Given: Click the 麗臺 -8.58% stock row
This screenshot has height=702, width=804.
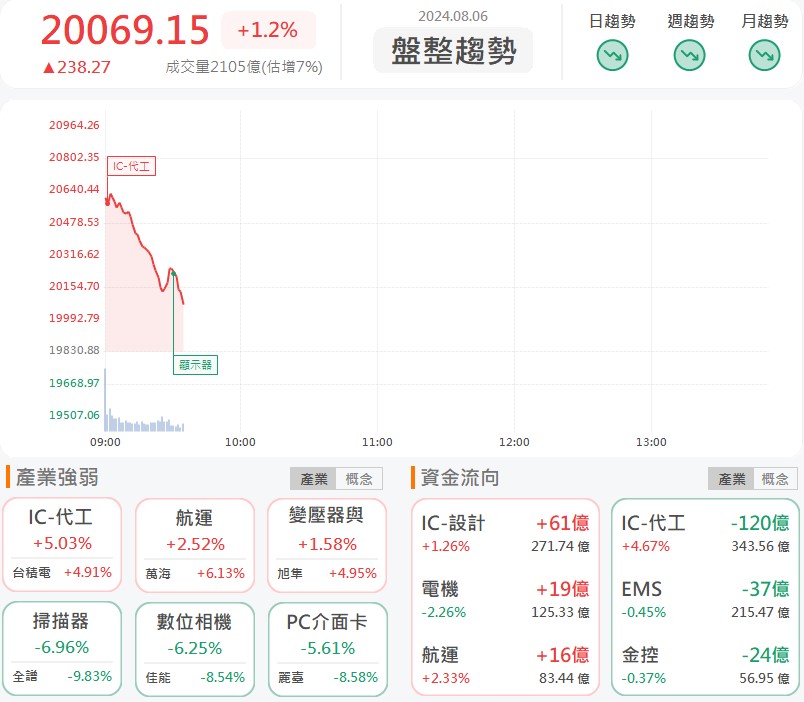Looking at the screenshot, I should click(327, 677).
